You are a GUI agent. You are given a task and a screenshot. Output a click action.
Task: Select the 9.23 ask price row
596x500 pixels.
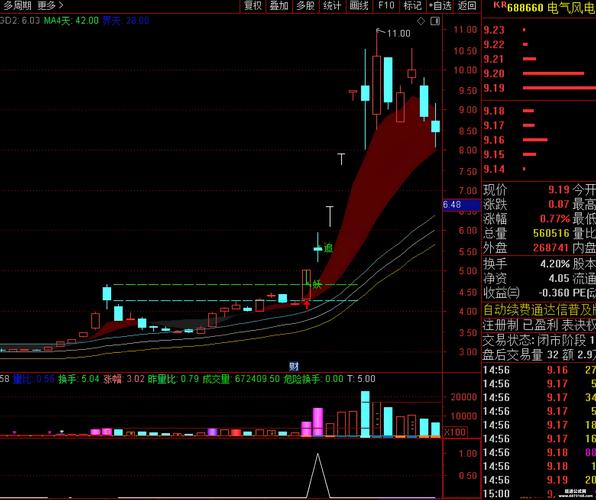click(x=539, y=30)
